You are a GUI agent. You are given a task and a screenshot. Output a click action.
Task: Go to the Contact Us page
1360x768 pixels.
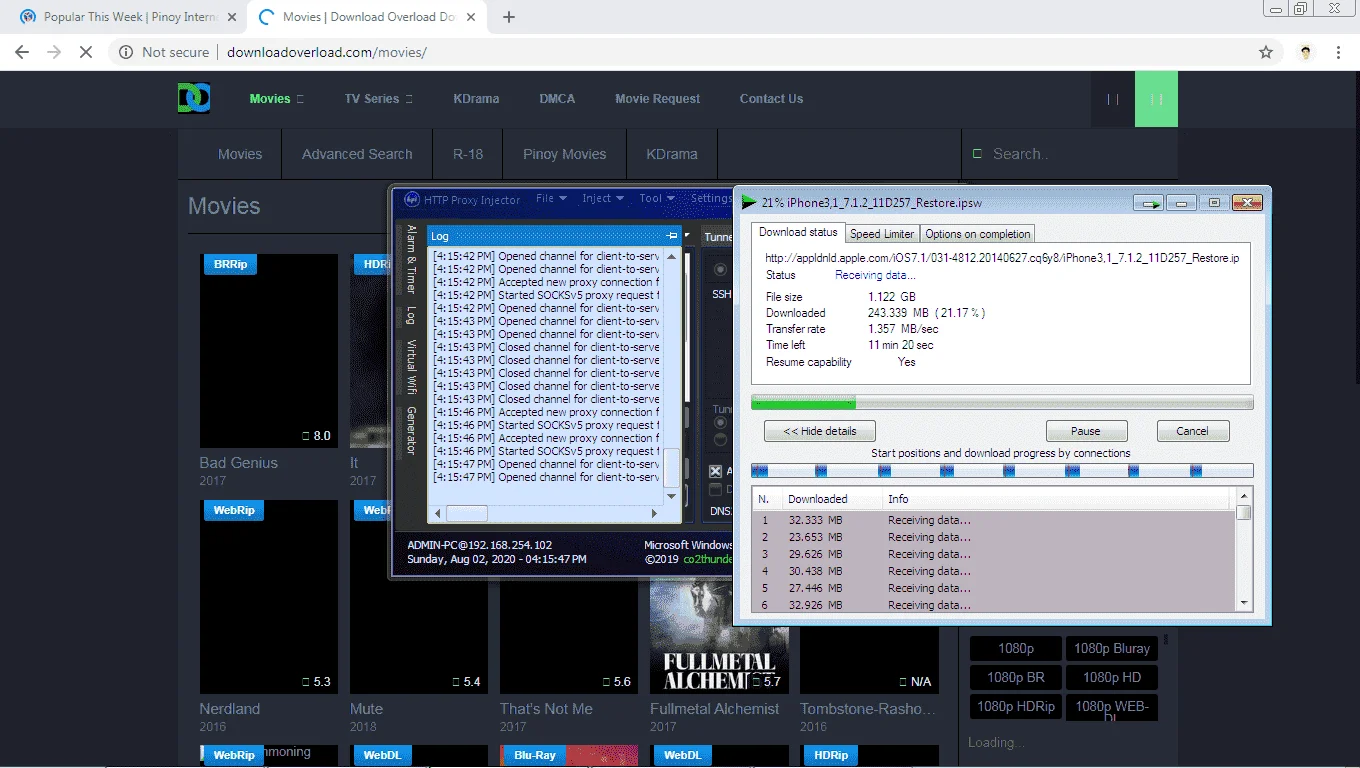(x=771, y=99)
